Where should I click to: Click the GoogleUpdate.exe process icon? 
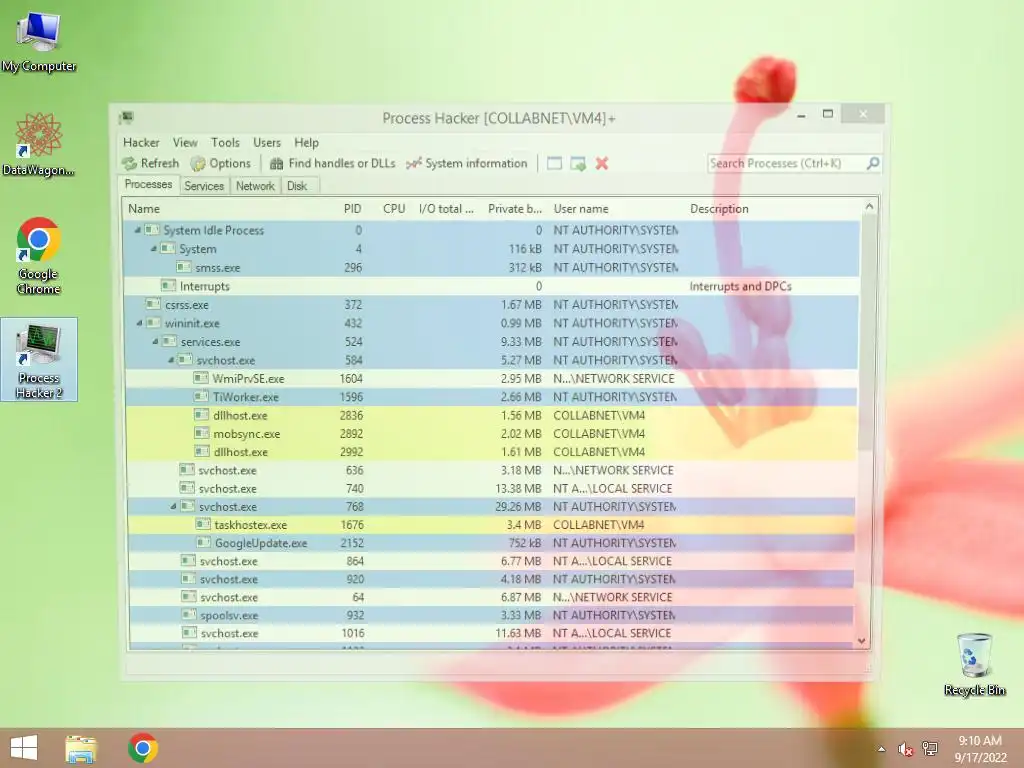(x=203, y=543)
